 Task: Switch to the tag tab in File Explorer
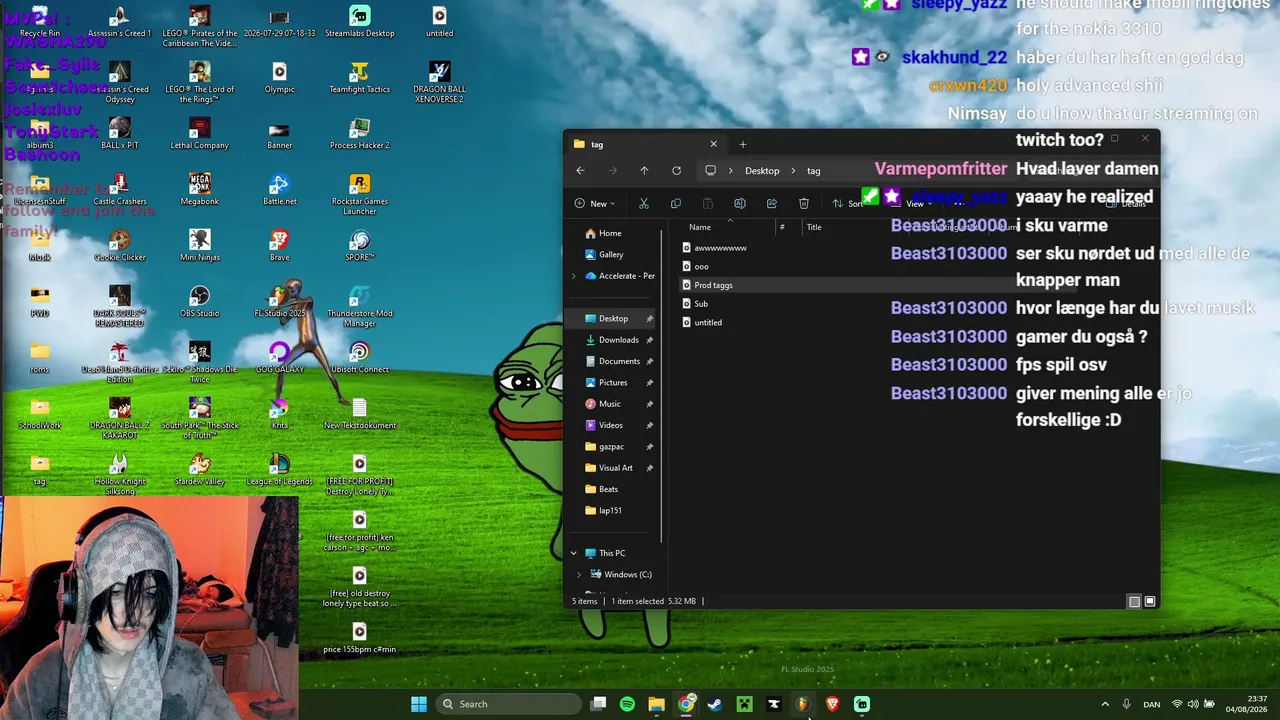tap(644, 144)
